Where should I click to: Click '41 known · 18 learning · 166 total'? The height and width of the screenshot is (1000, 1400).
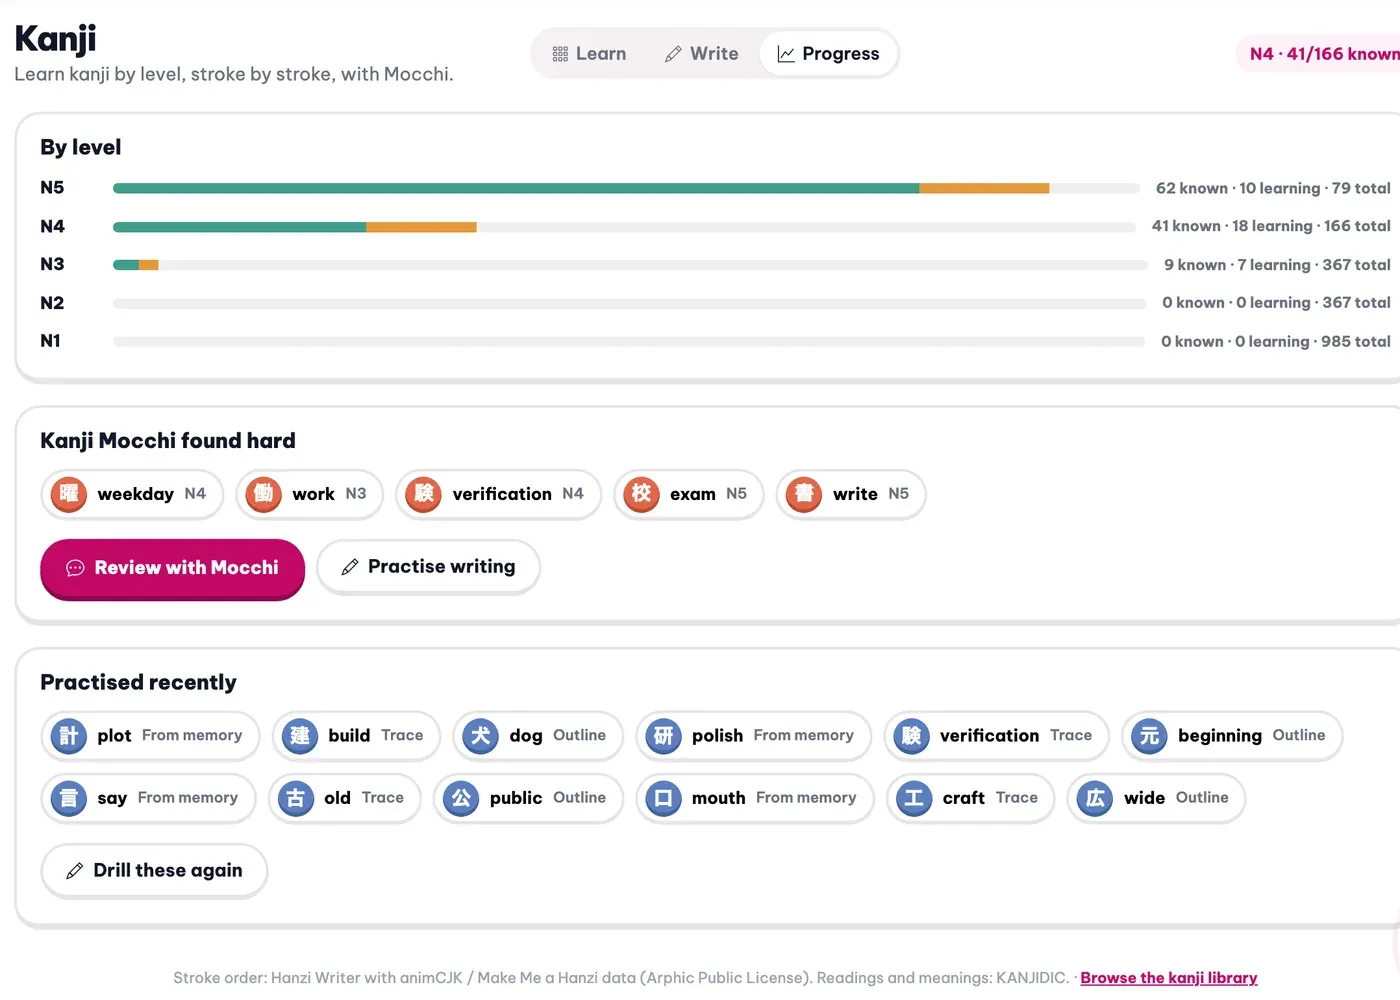coord(1271,226)
